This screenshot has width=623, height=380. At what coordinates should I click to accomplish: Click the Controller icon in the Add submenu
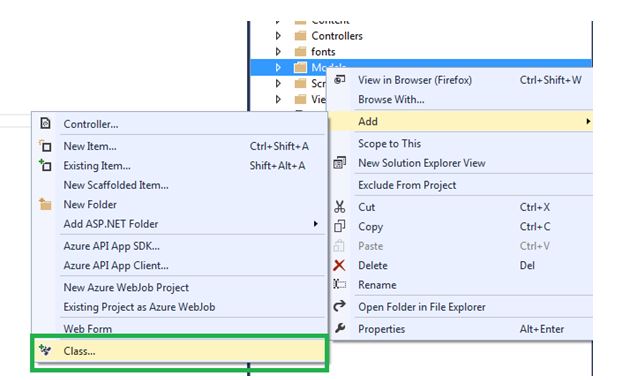point(45,124)
